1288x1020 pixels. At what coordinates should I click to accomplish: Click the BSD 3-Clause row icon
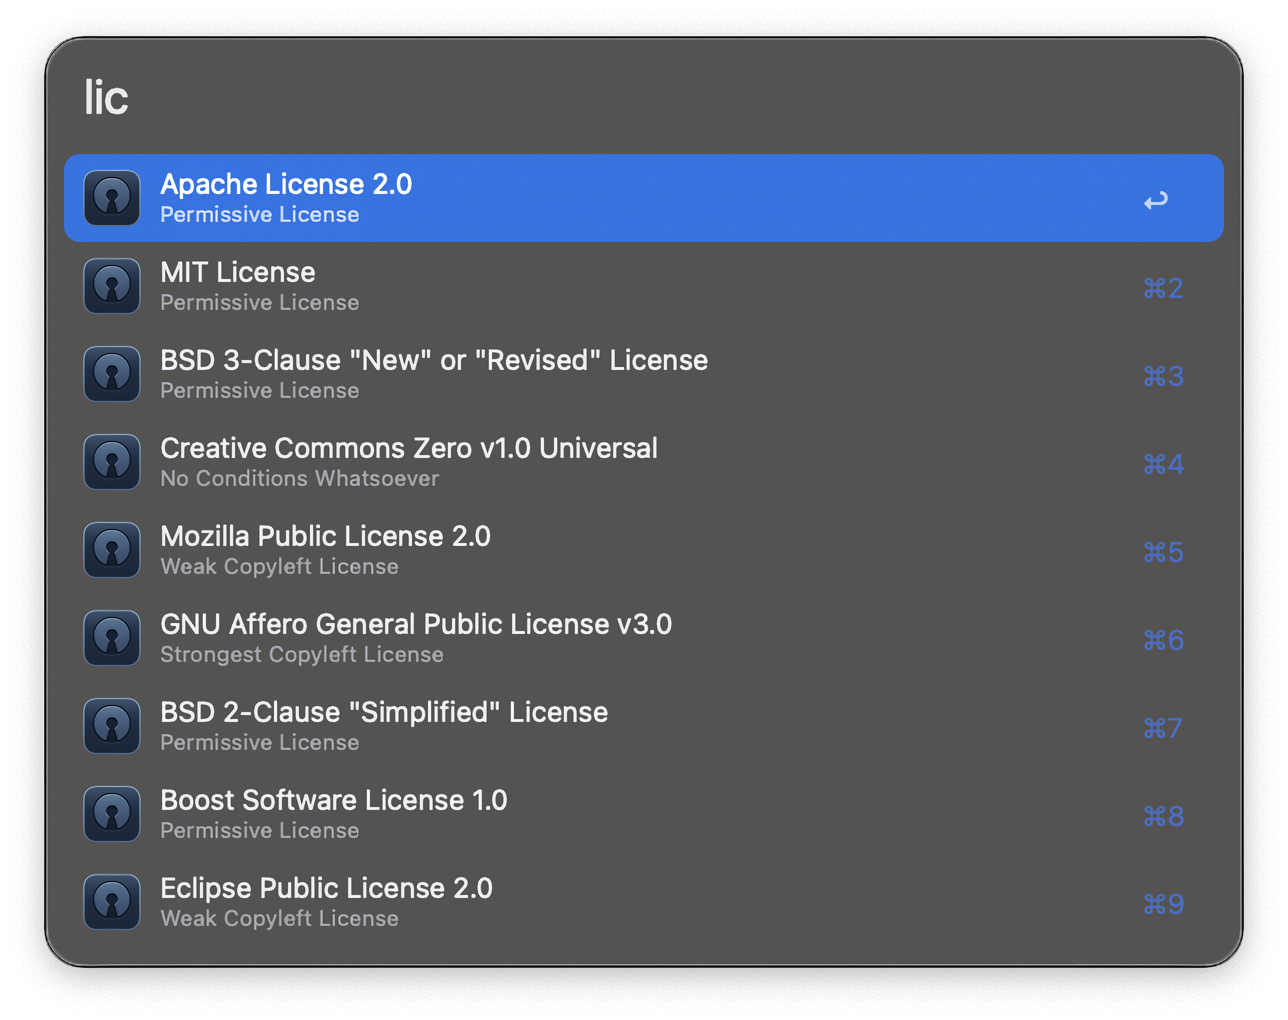point(111,373)
